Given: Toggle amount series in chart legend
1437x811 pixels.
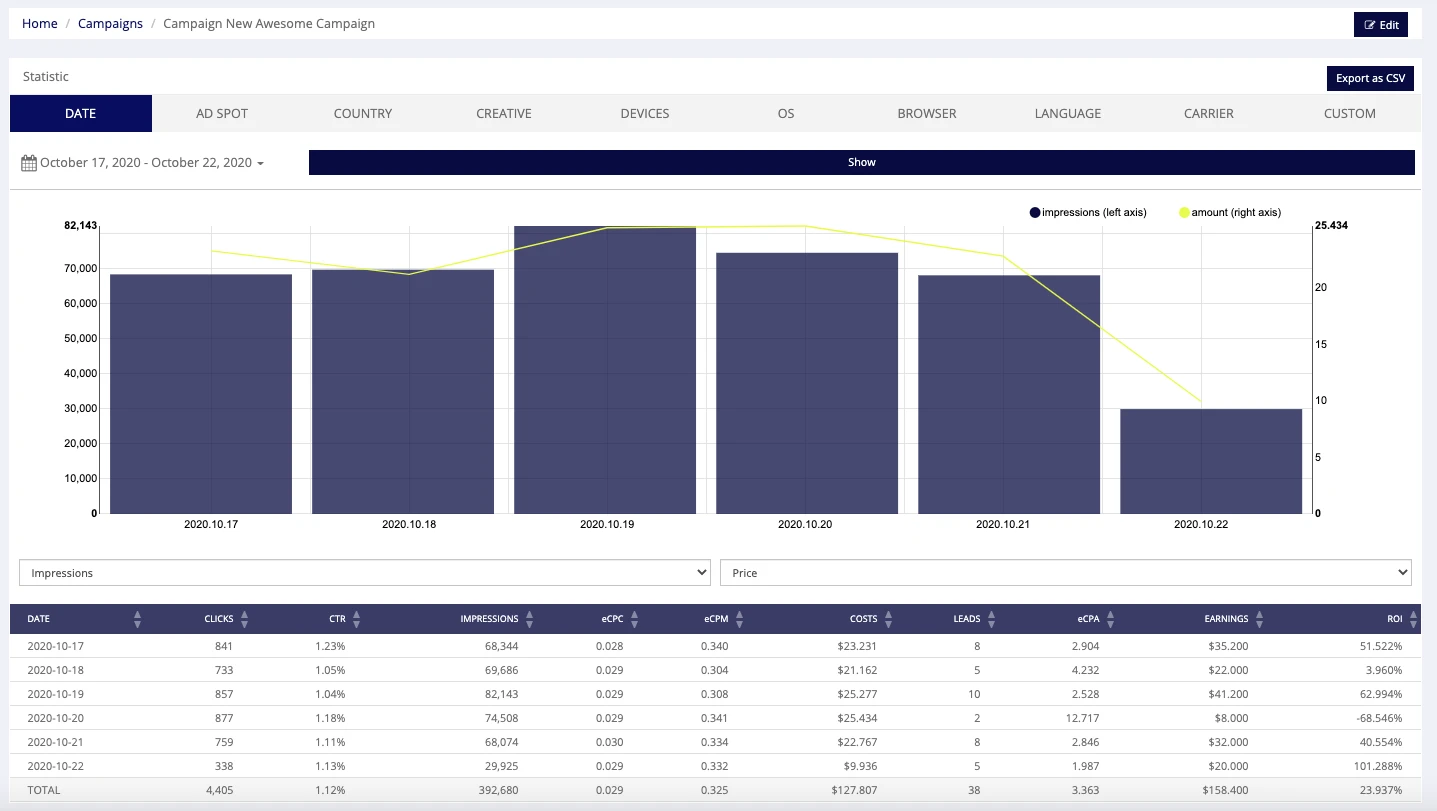Looking at the screenshot, I should coord(1230,212).
